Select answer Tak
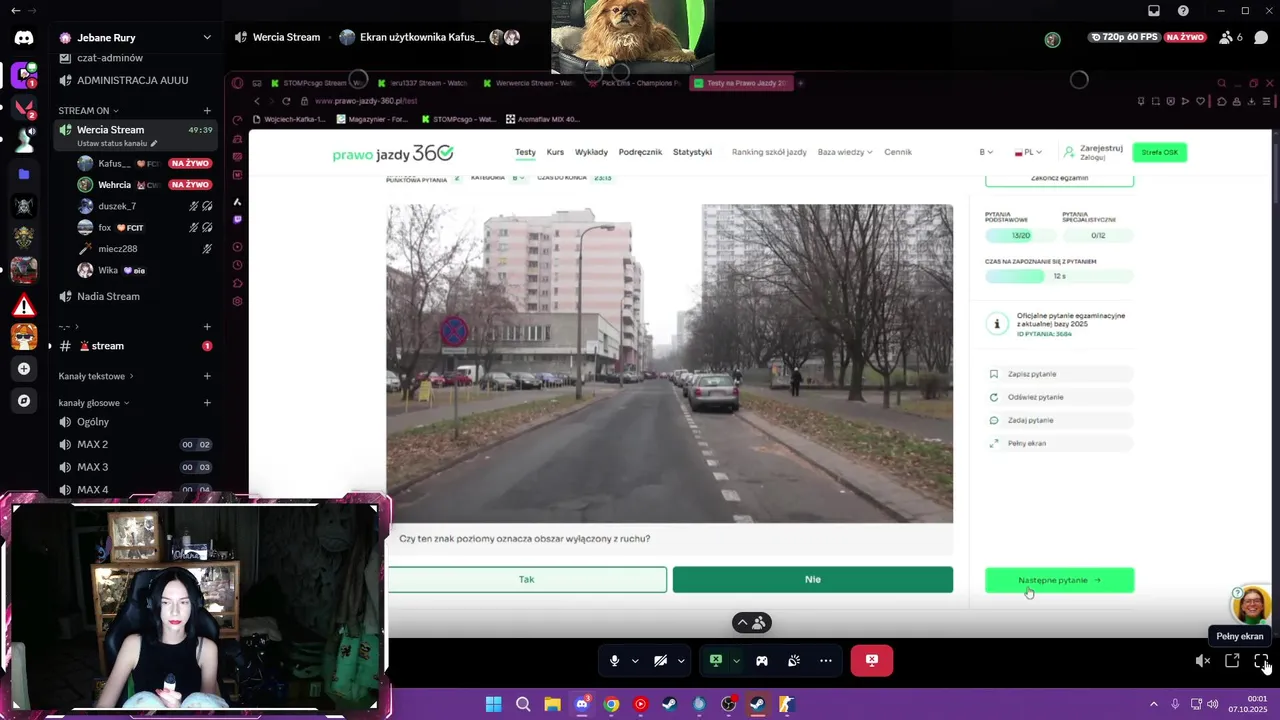This screenshot has width=1280, height=720. click(527, 579)
